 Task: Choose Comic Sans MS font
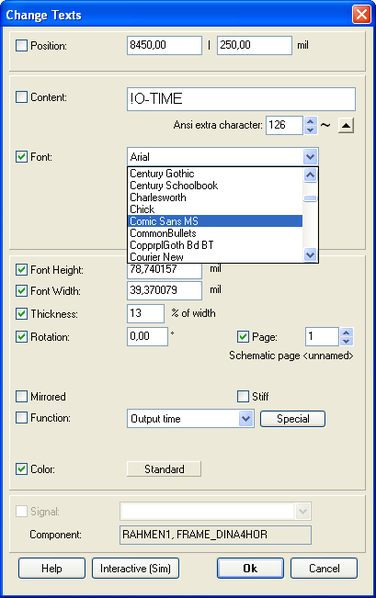click(215, 221)
